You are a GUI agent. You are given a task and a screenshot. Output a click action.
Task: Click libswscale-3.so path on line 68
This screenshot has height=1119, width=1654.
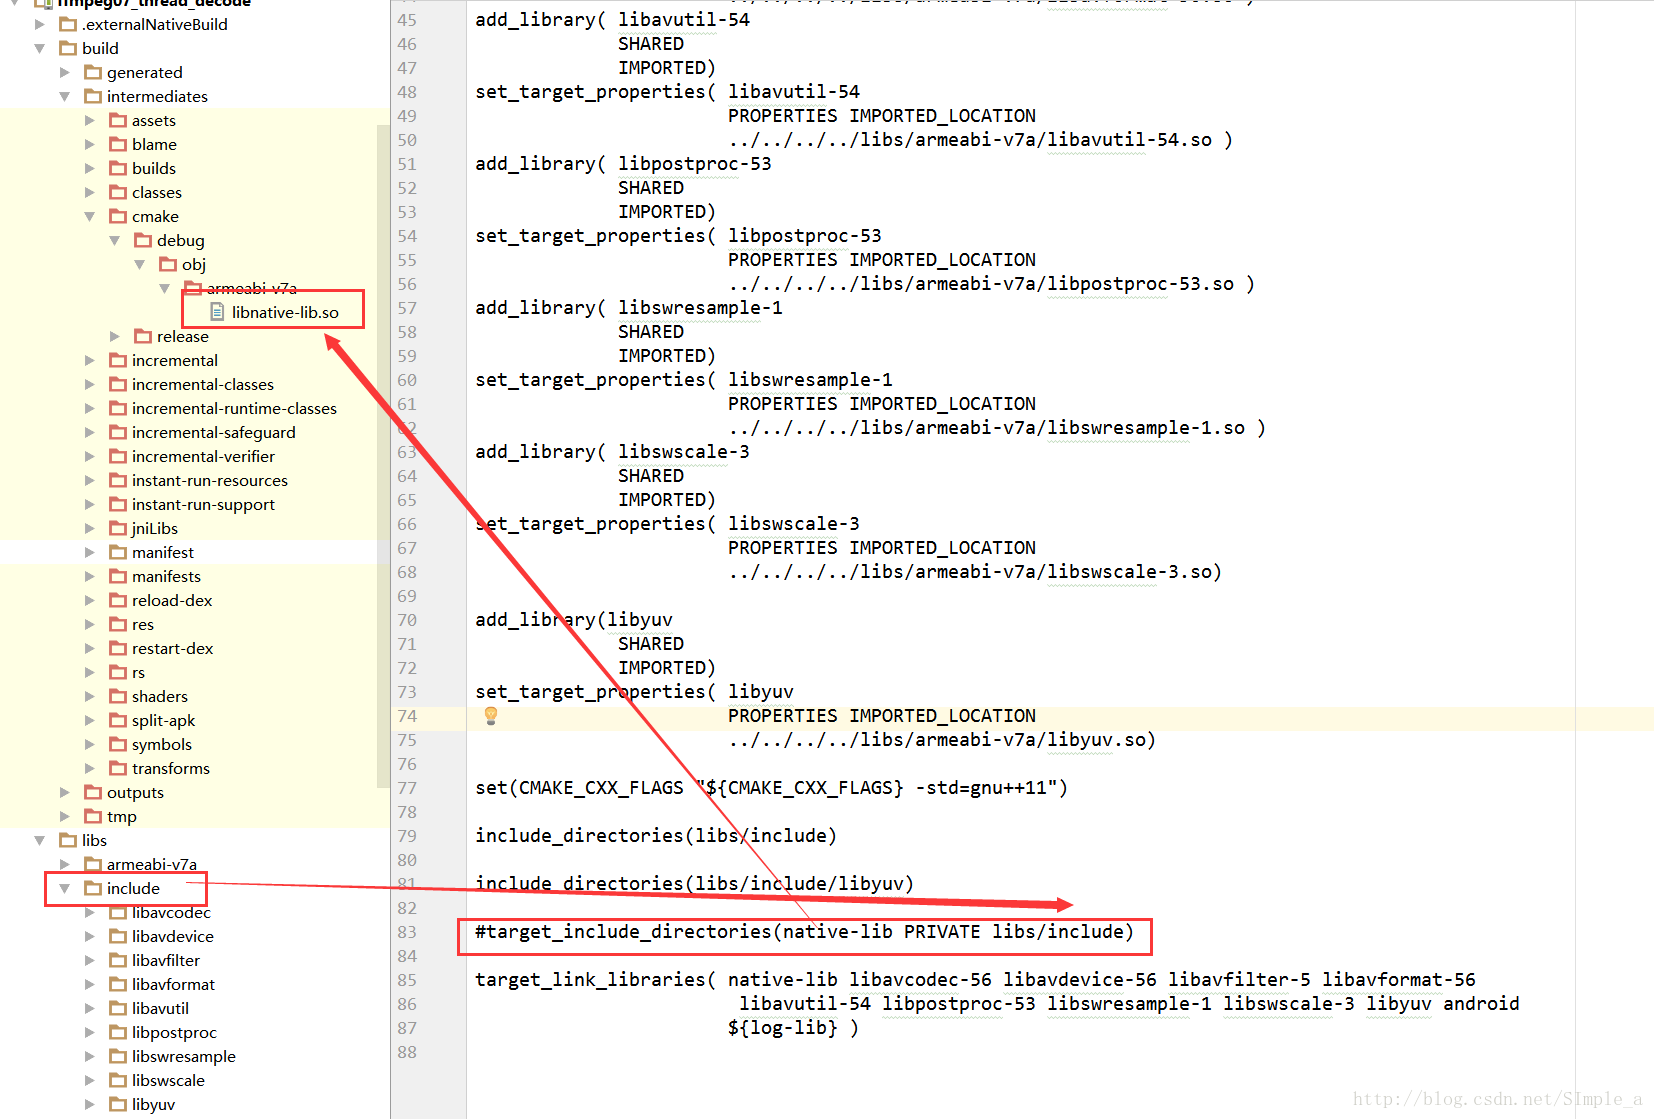tap(975, 572)
